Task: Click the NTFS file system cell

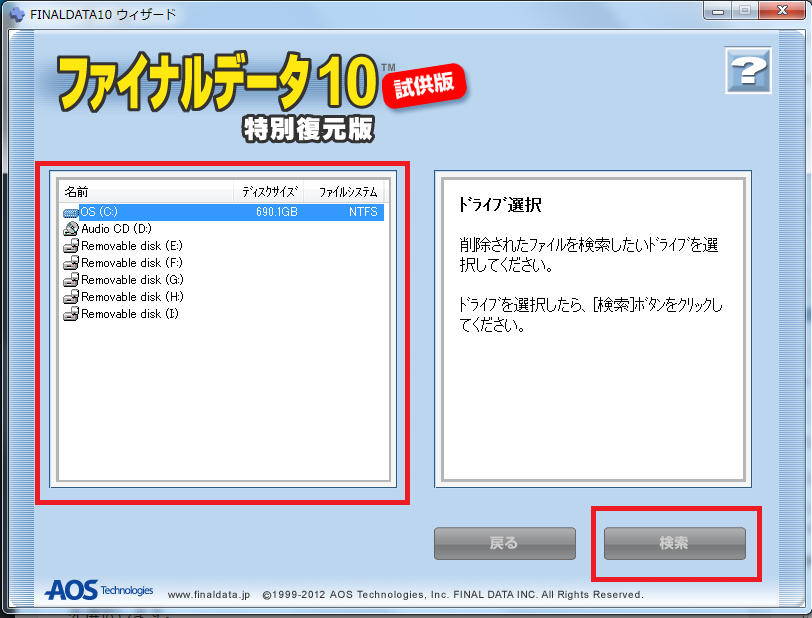Action: pos(363,212)
